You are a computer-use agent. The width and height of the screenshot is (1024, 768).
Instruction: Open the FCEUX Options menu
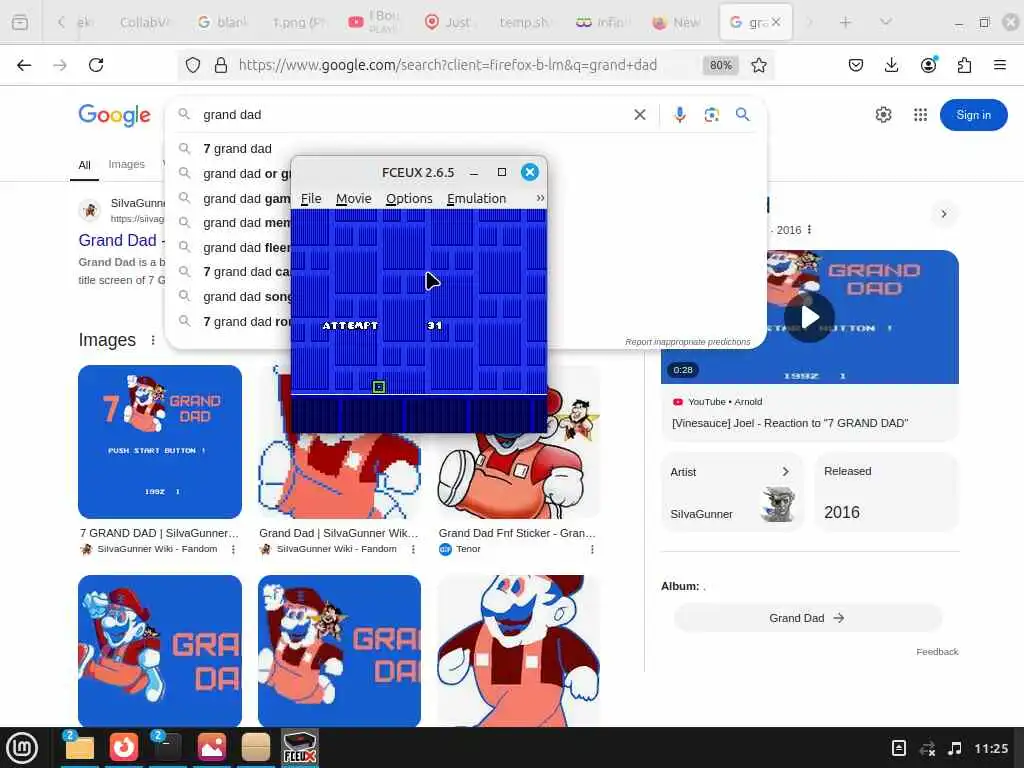point(409,199)
